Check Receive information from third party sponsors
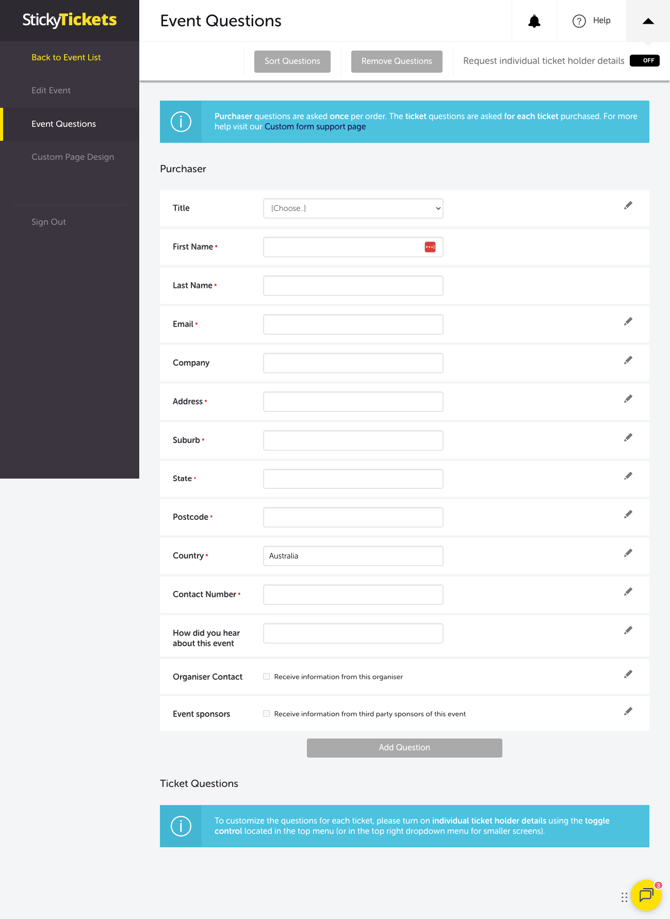670x919 pixels. [x=267, y=714]
